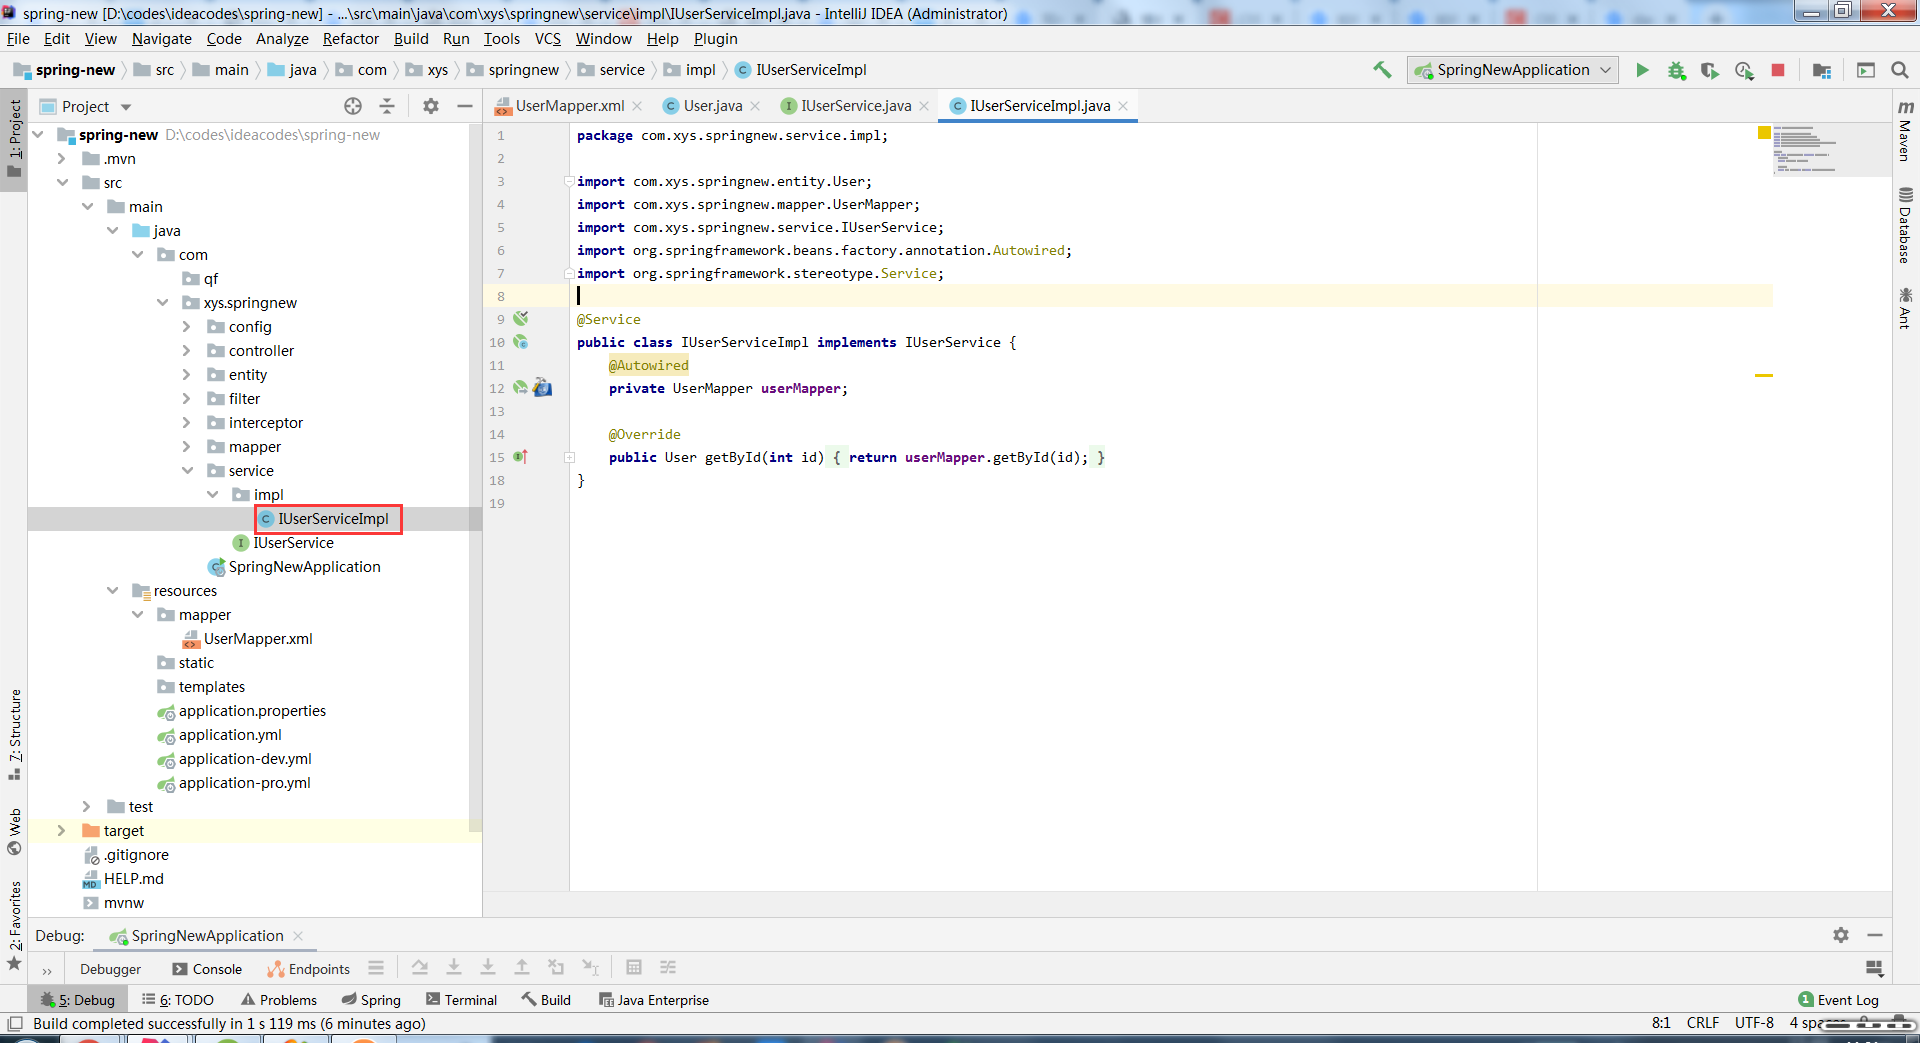Stop the running application
The height and width of the screenshot is (1043, 1920).
tap(1778, 70)
